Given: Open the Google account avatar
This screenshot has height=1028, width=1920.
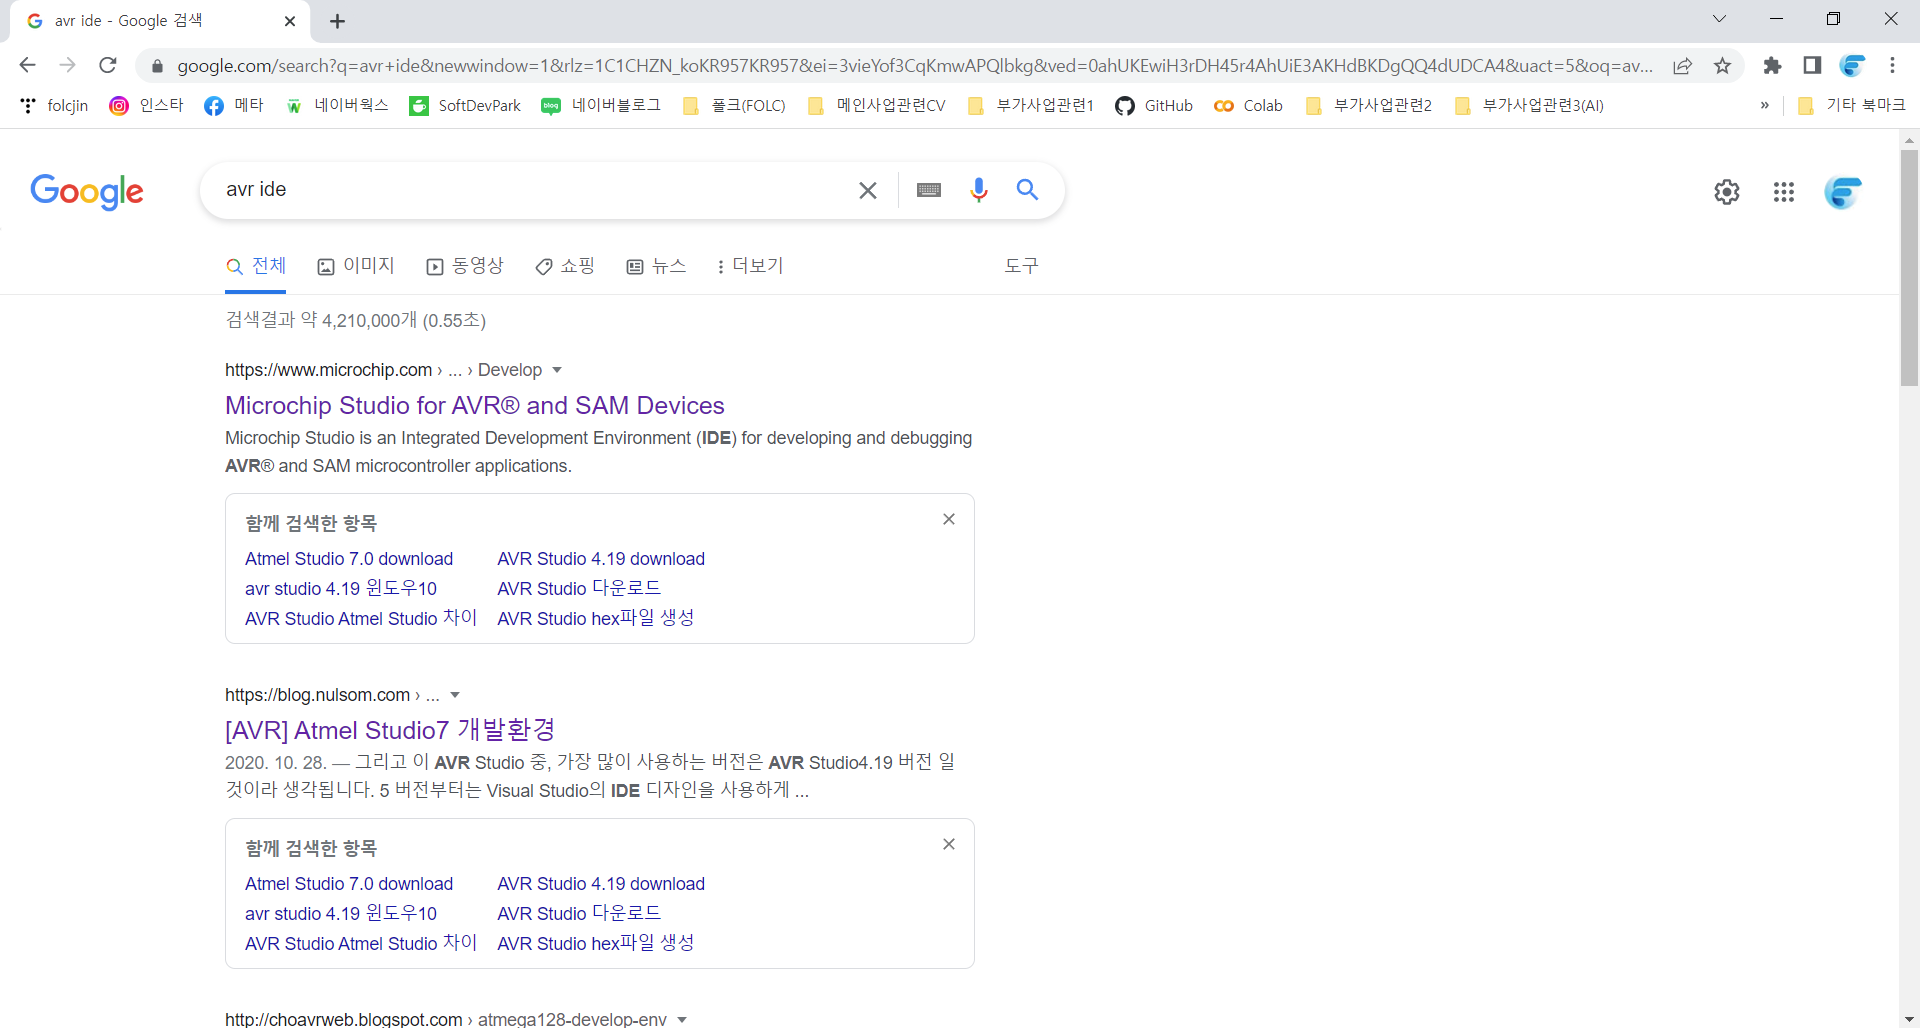Looking at the screenshot, I should pyautogui.click(x=1843, y=192).
